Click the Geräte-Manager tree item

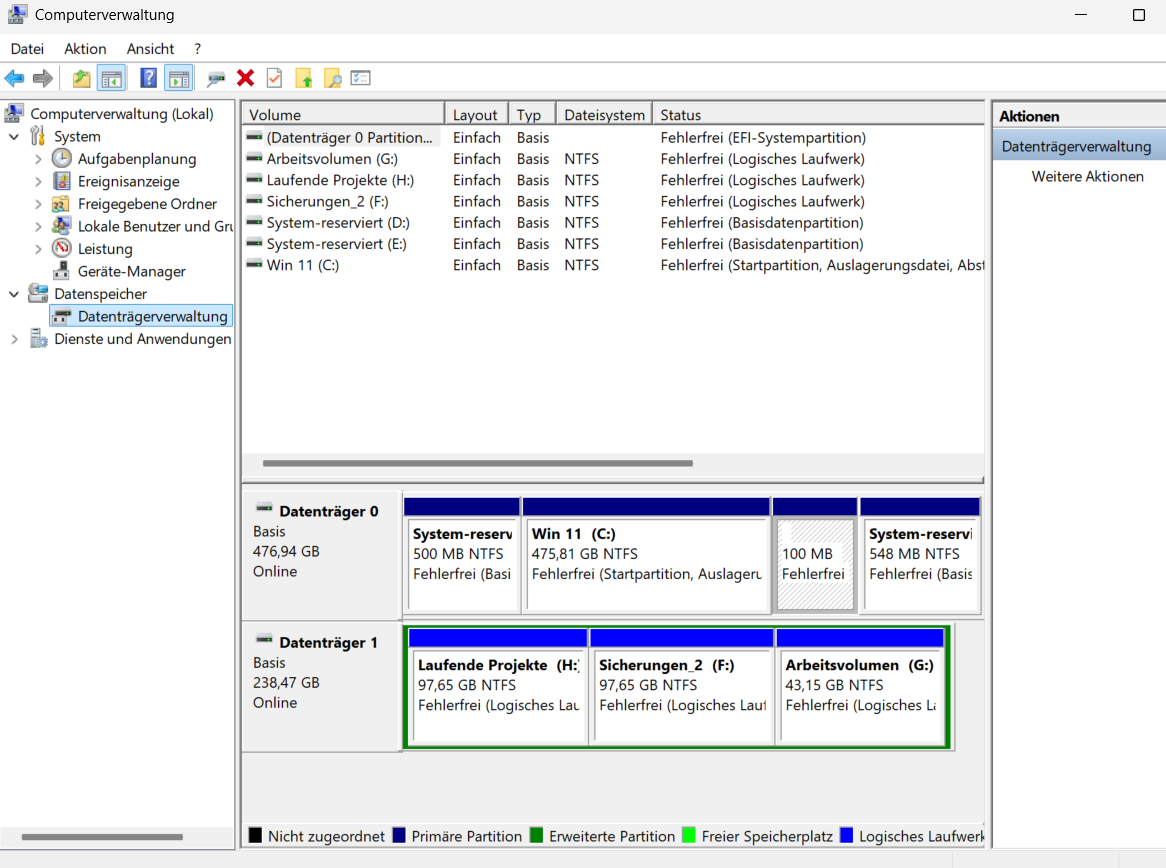131,271
